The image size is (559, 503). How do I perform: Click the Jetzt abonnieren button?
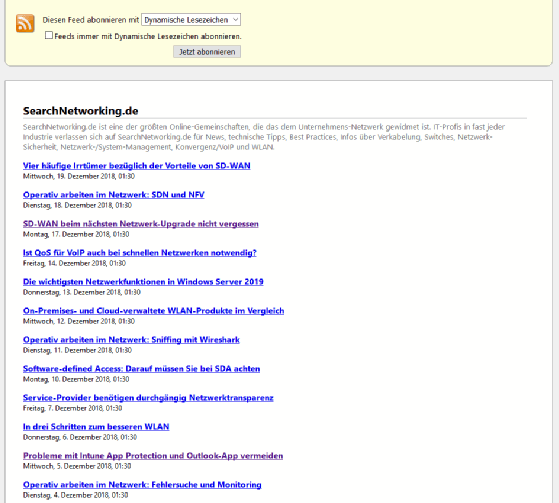point(207,52)
